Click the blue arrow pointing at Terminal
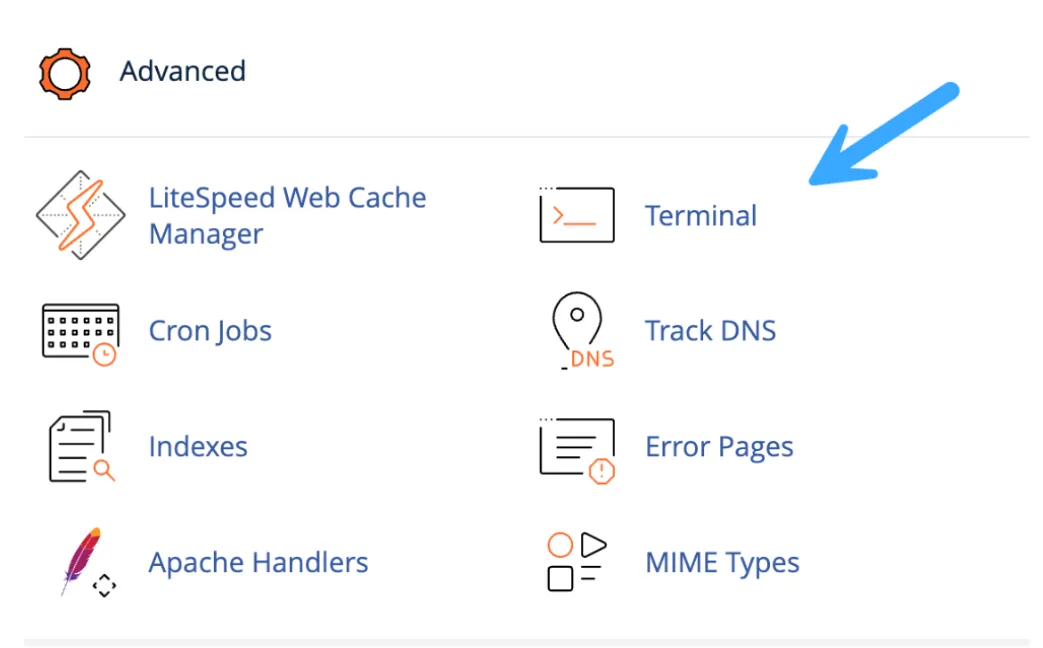The image size is (1043, 648). point(883,134)
